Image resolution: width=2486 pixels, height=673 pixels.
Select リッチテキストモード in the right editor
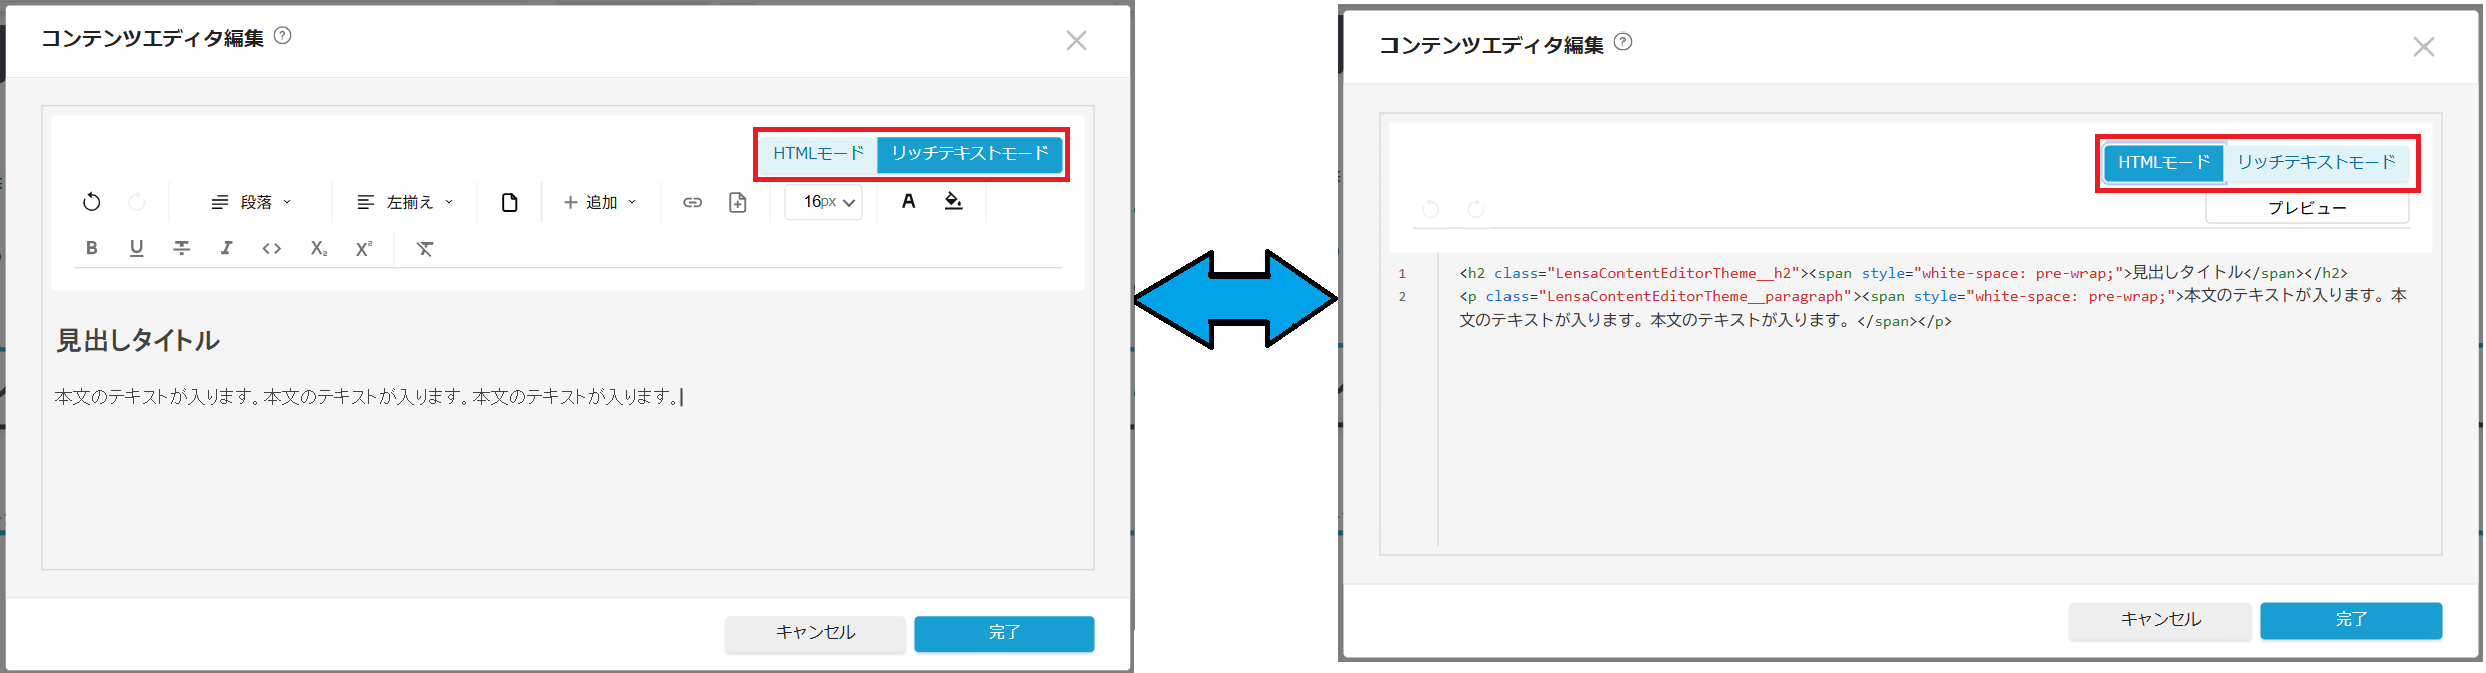[2316, 162]
